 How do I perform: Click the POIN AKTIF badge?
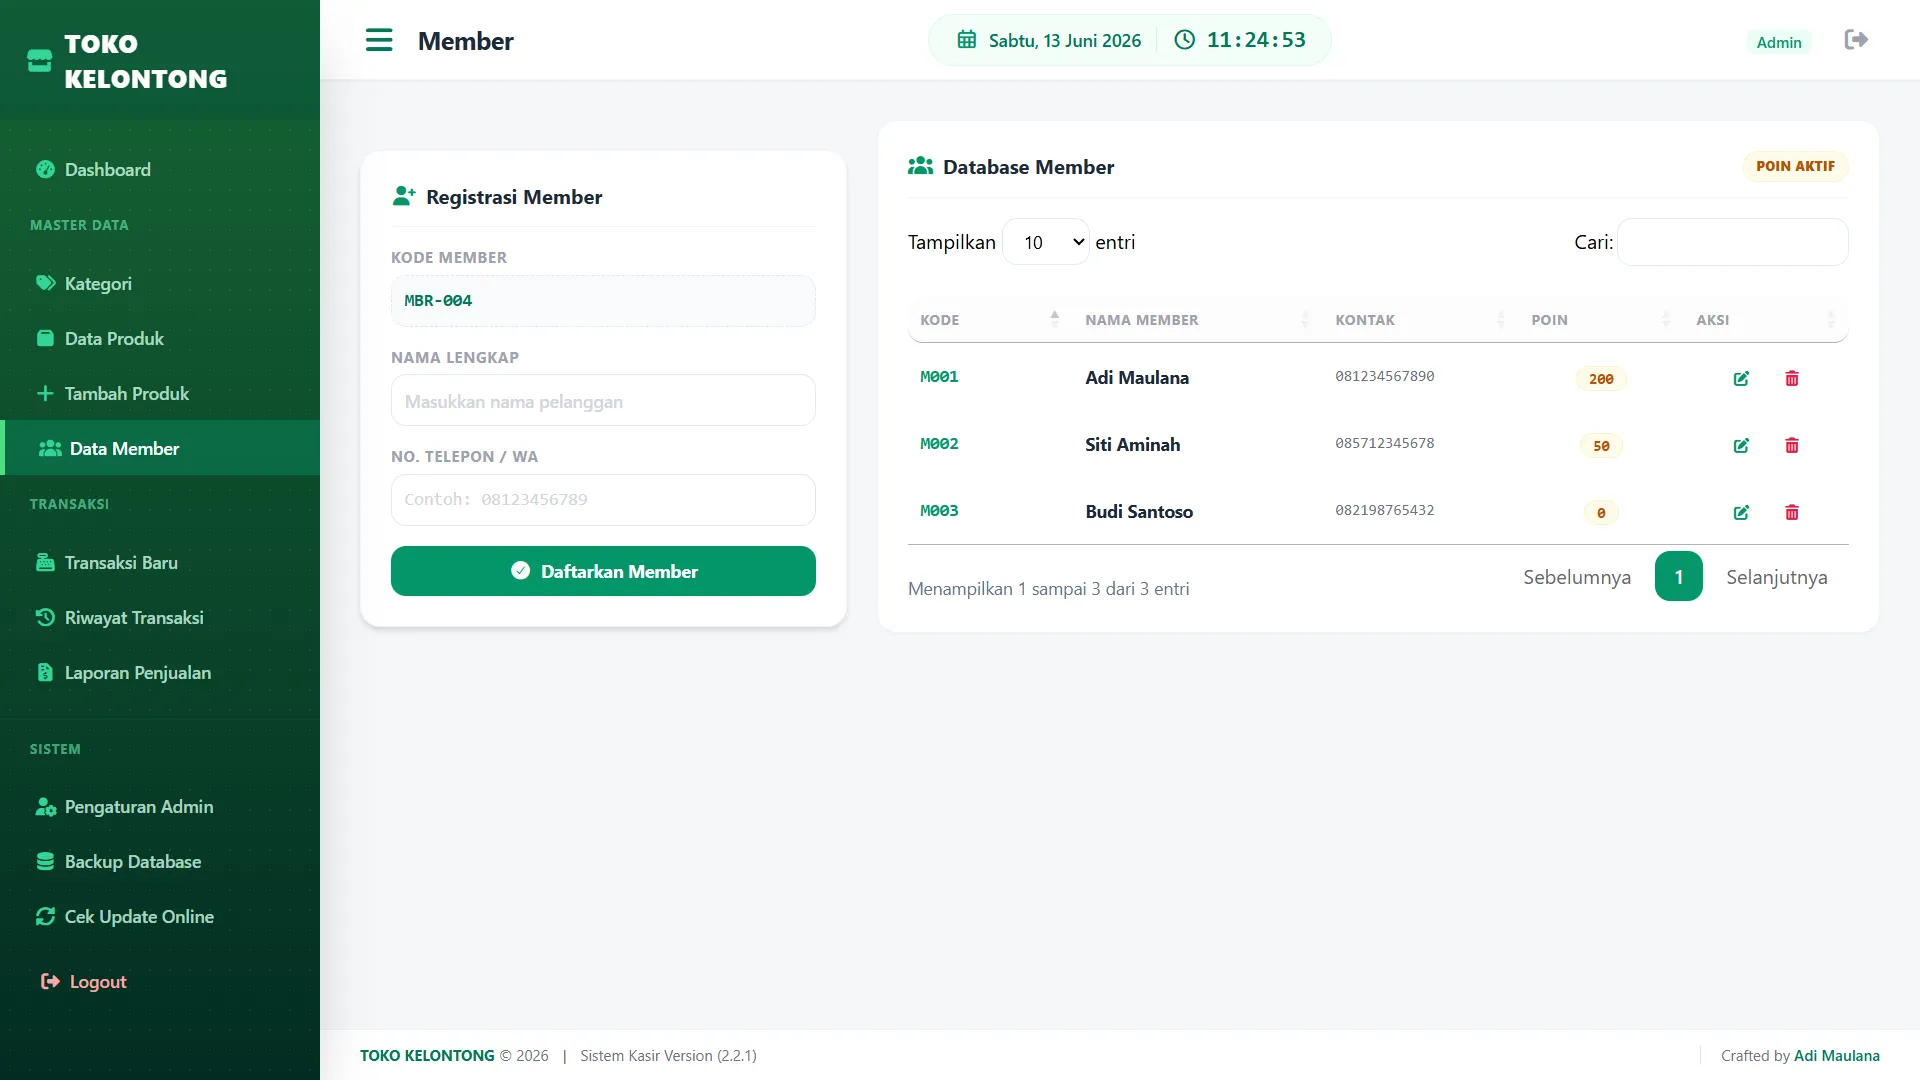pos(1795,166)
